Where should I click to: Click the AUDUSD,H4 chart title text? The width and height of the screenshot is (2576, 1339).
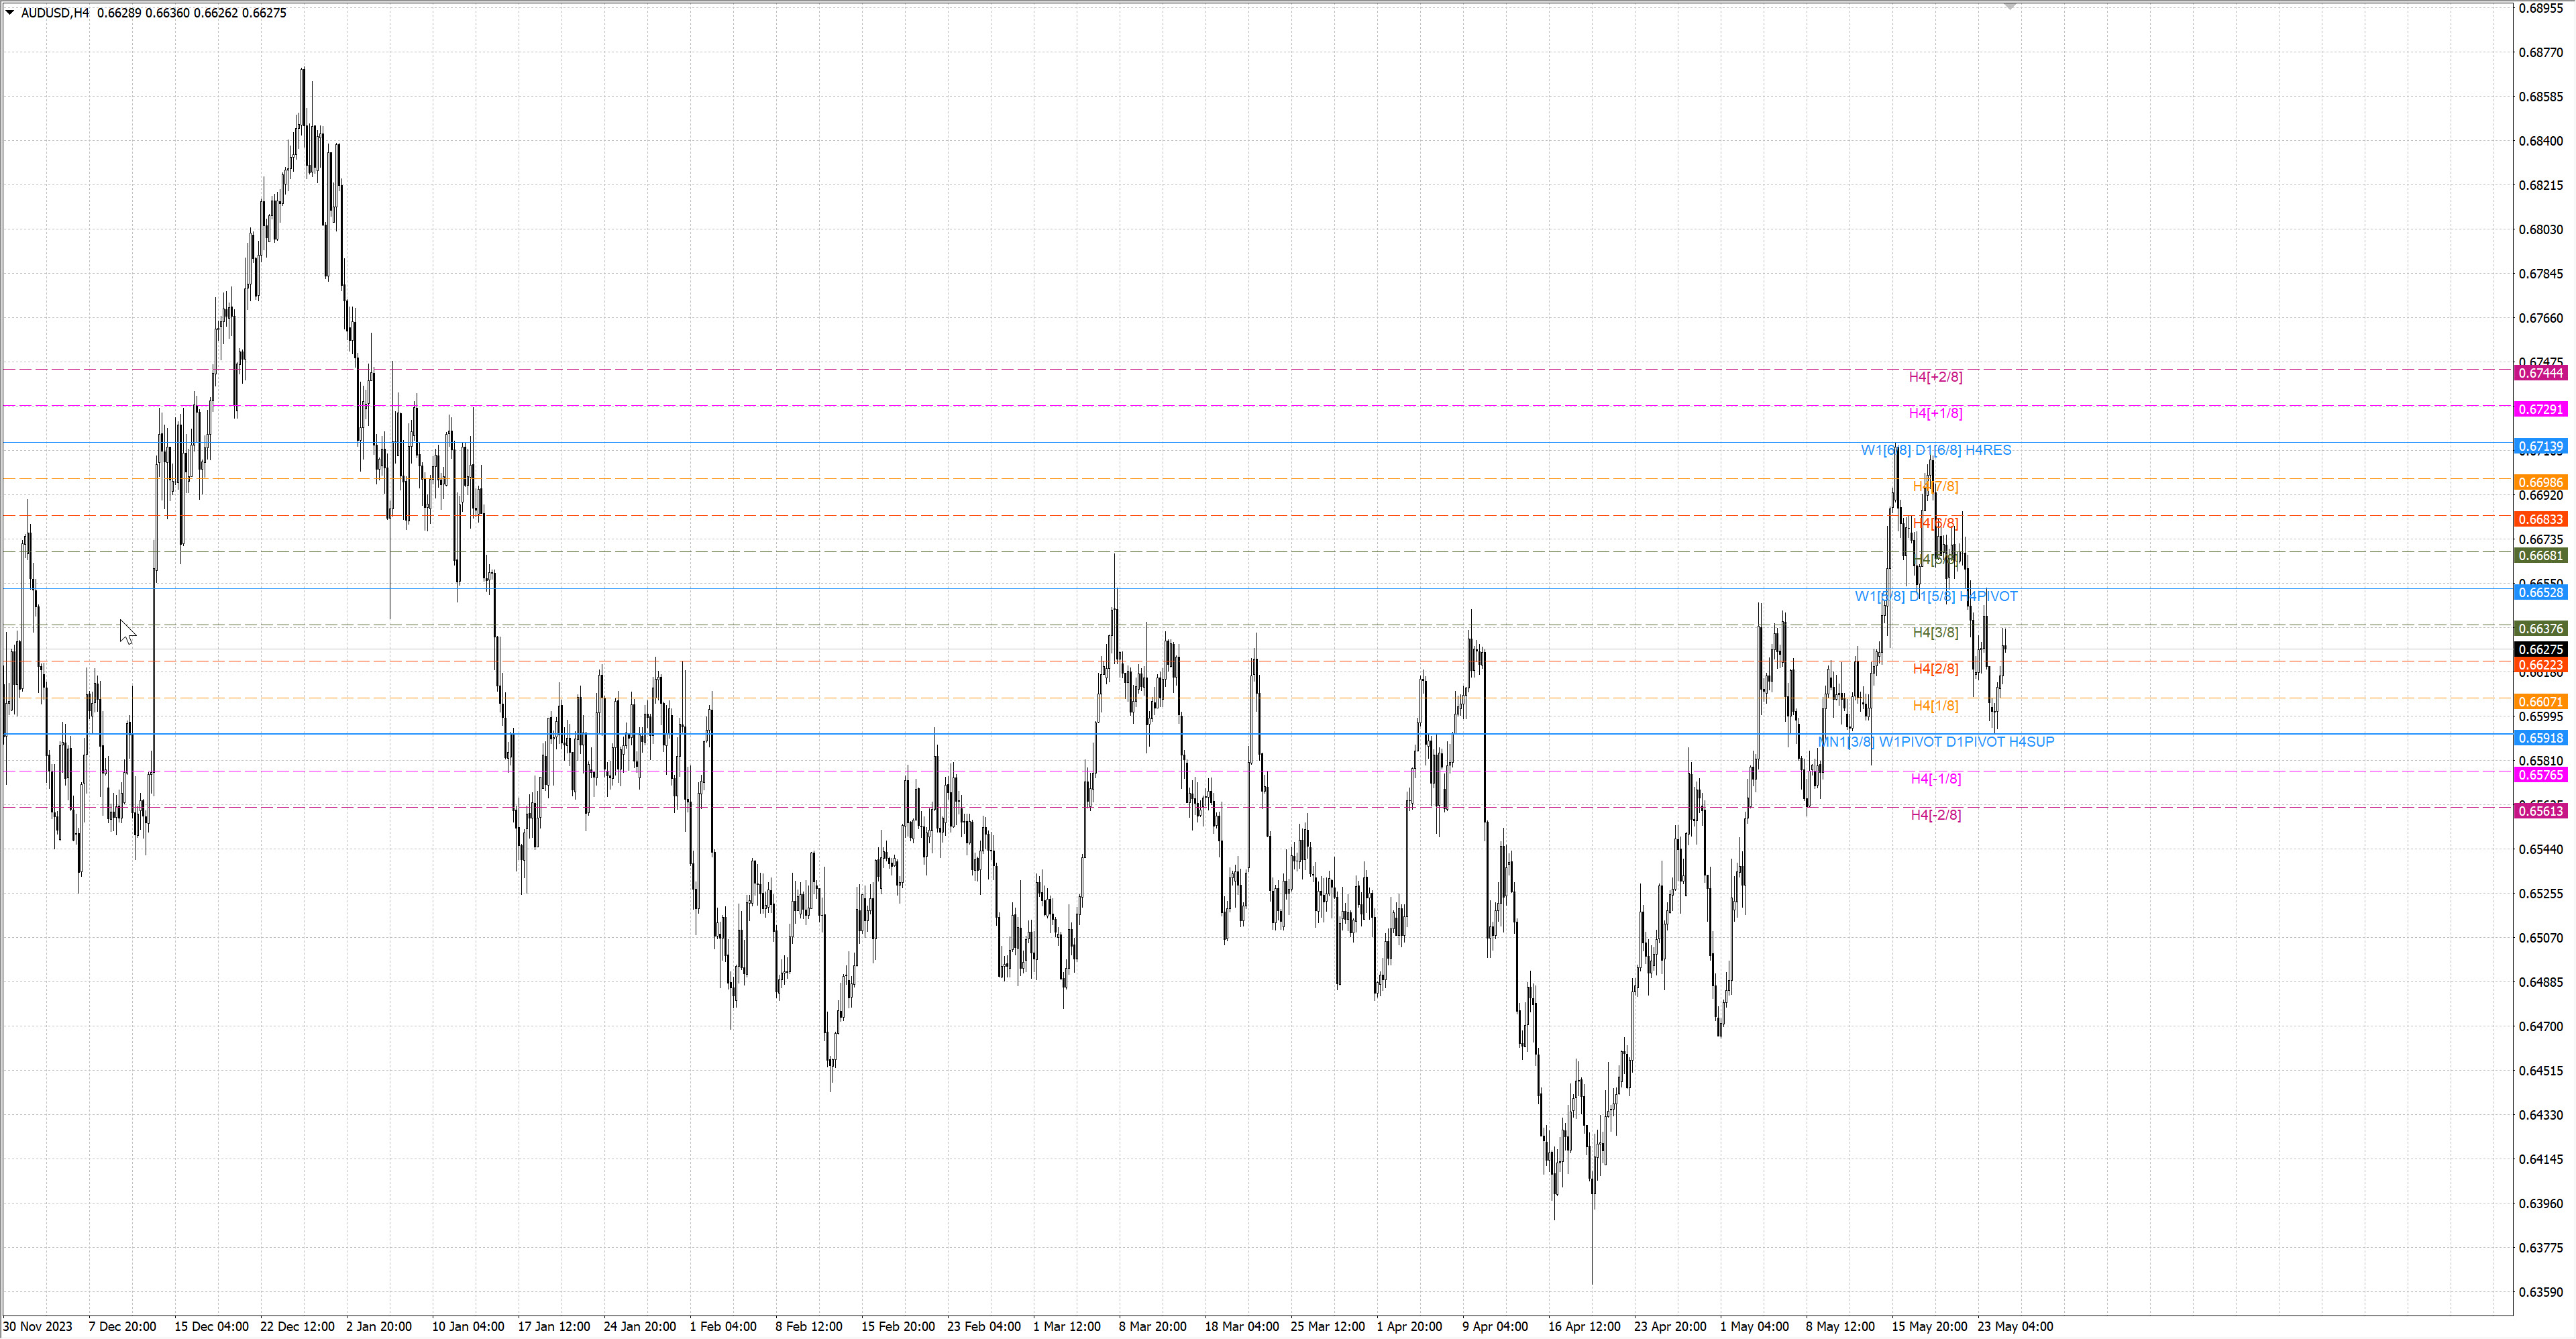click(x=55, y=13)
